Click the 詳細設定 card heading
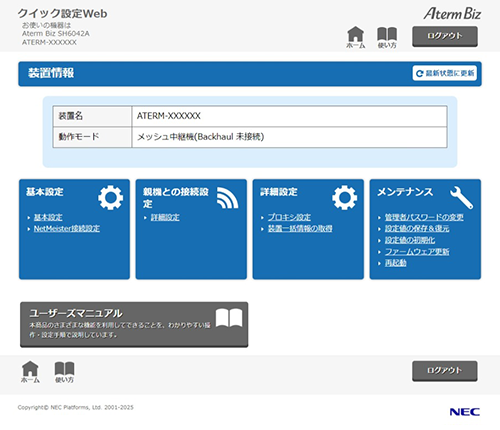The width and height of the screenshot is (500, 430). 279,192
